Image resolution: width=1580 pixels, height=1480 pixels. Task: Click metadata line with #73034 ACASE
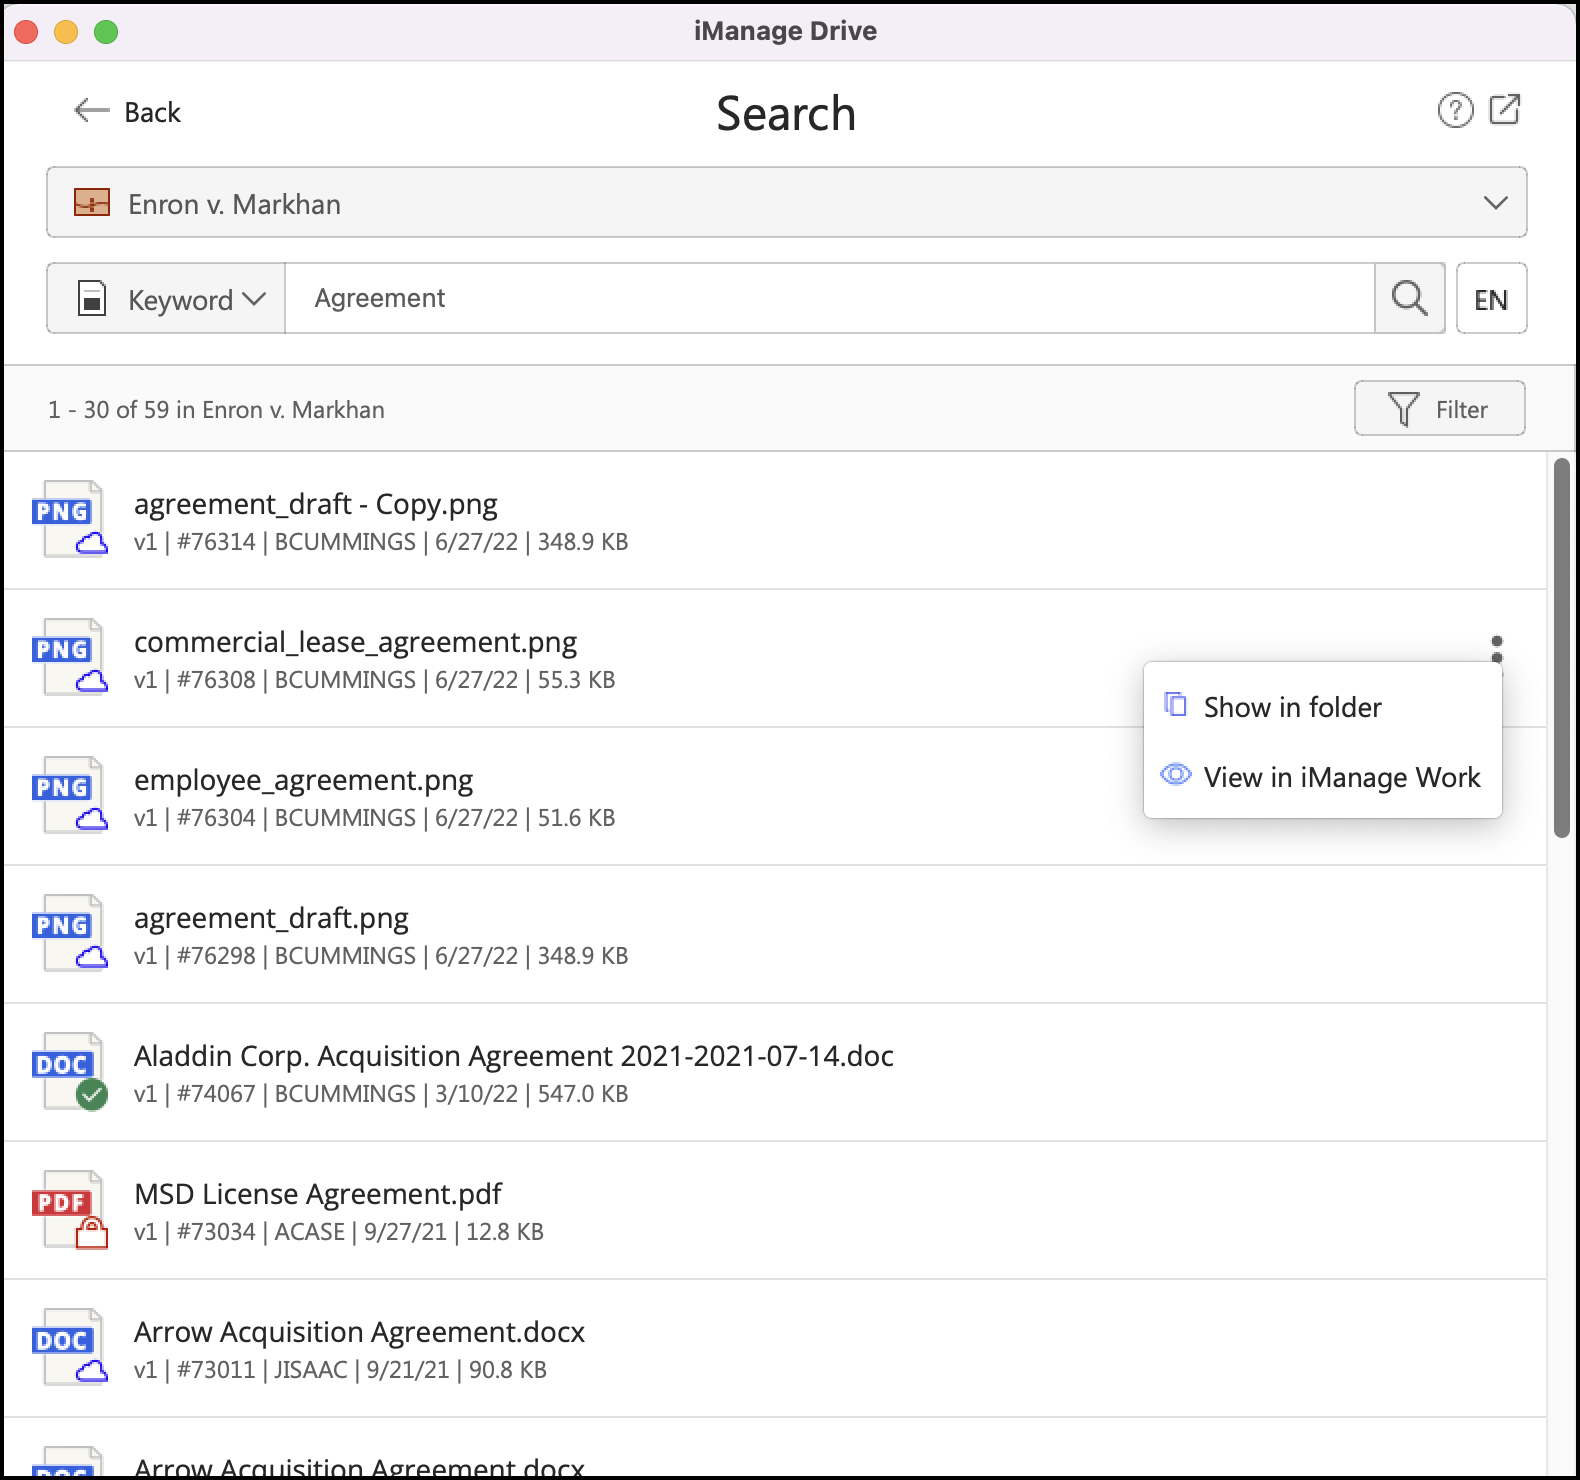[339, 1232]
